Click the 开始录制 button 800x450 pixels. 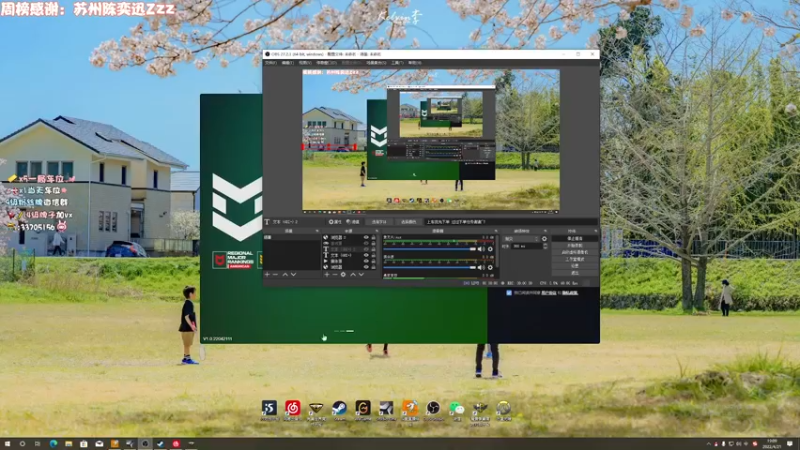pyautogui.click(x=575, y=245)
